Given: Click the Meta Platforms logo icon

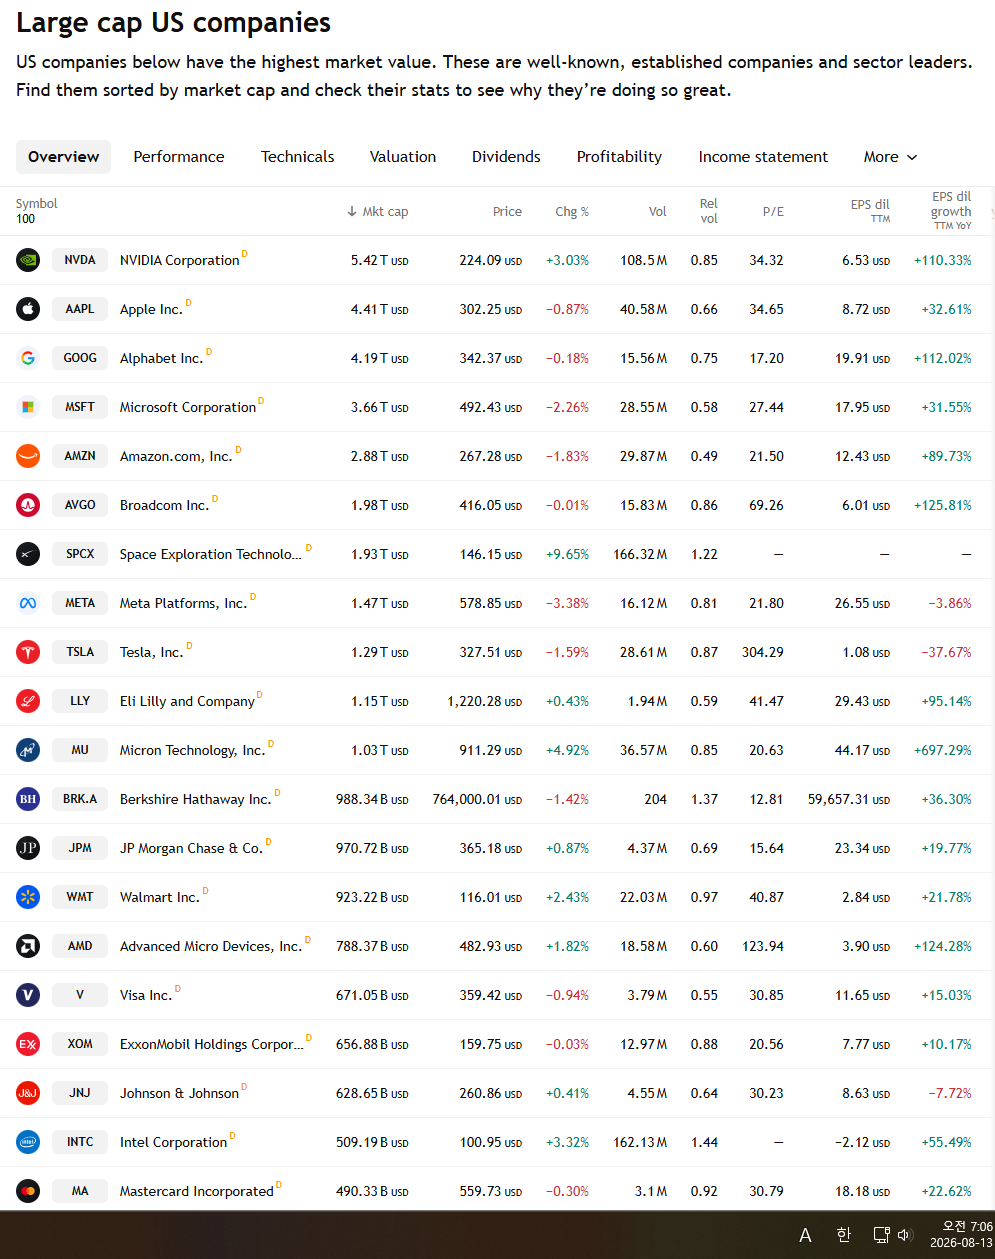Looking at the screenshot, I should click(28, 603).
